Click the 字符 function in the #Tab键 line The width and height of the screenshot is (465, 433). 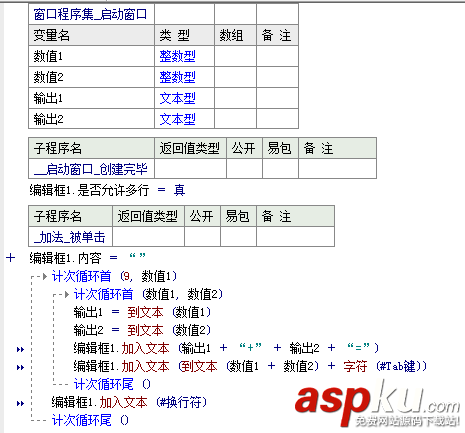355,366
